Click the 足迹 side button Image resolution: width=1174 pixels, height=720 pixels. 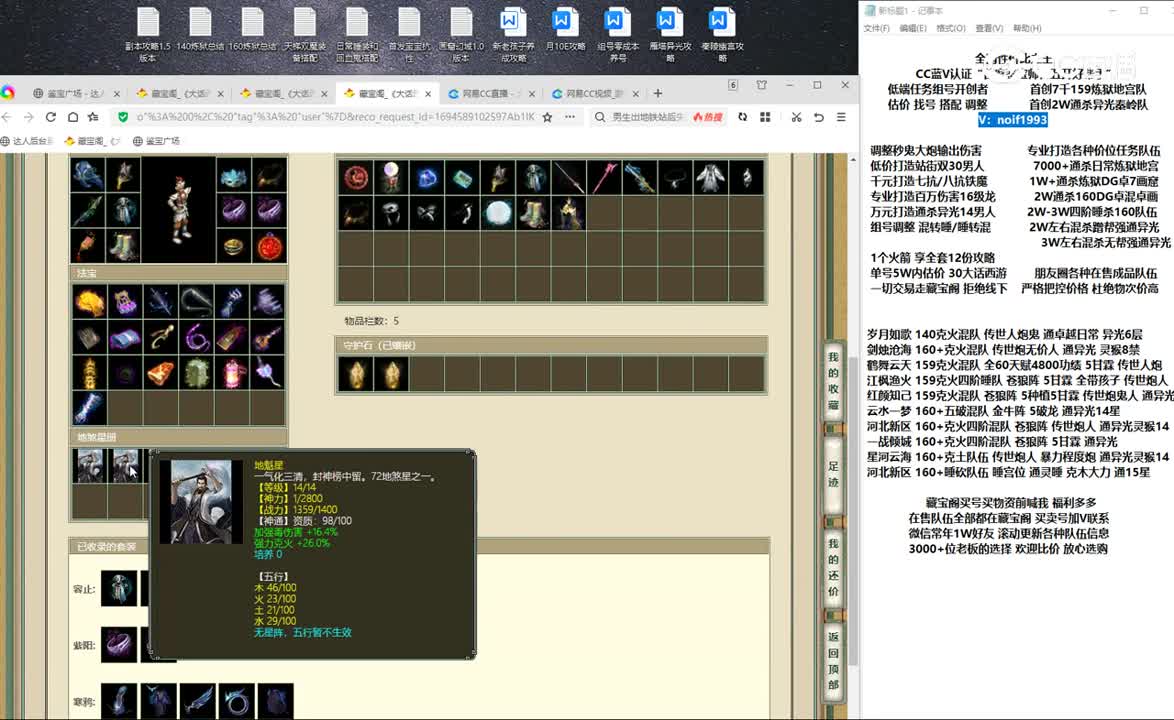click(833, 475)
